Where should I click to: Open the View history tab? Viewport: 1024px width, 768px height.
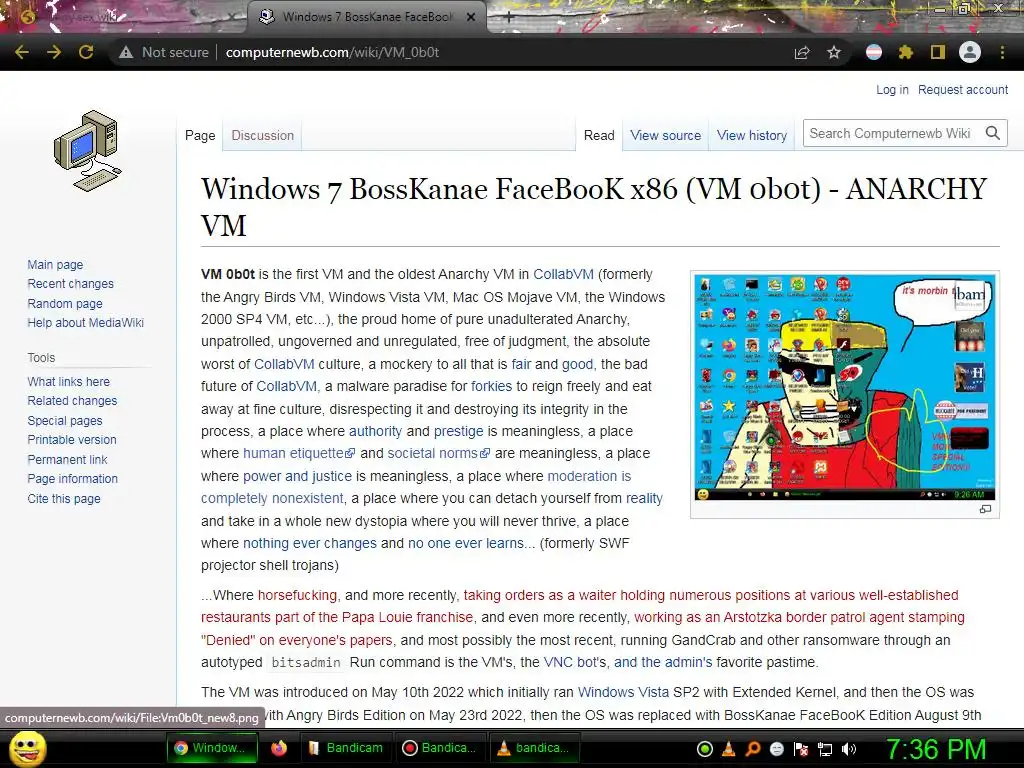click(752, 135)
